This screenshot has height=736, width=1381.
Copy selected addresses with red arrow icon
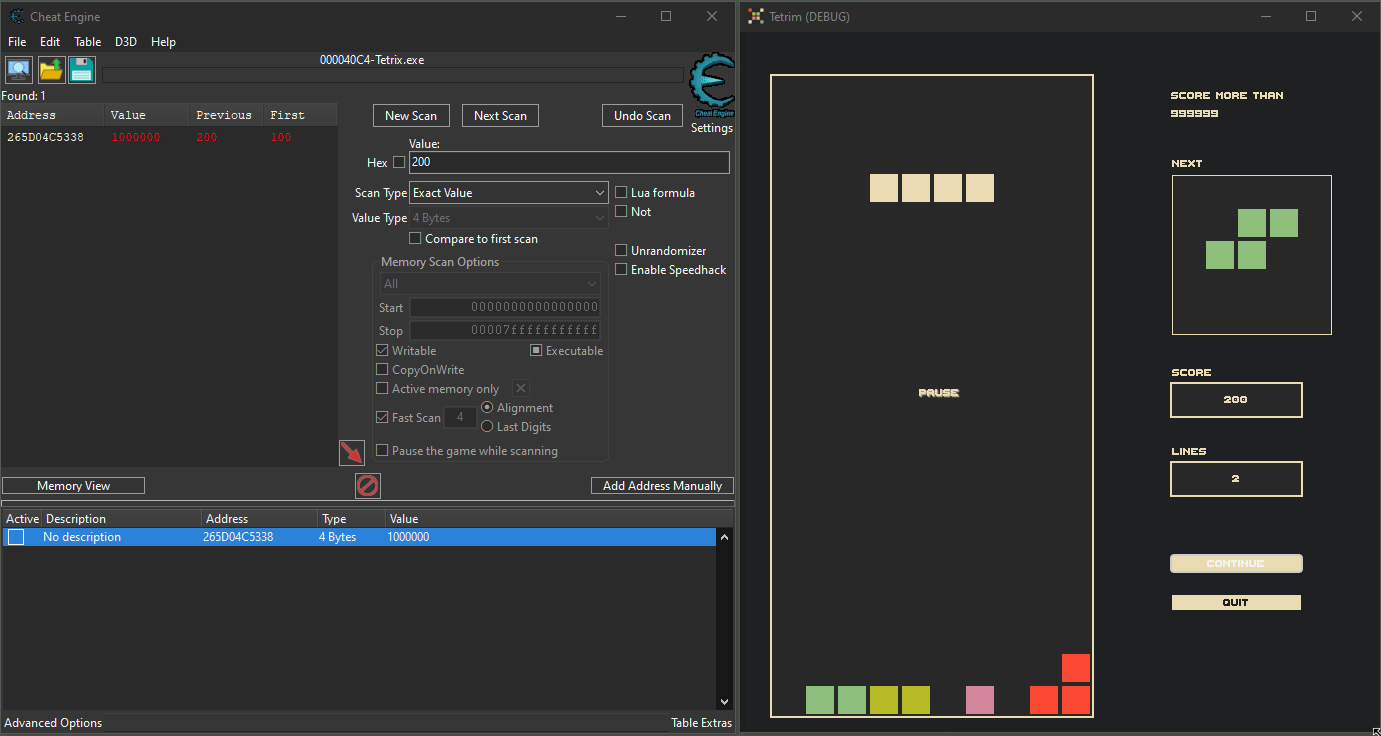(351, 453)
